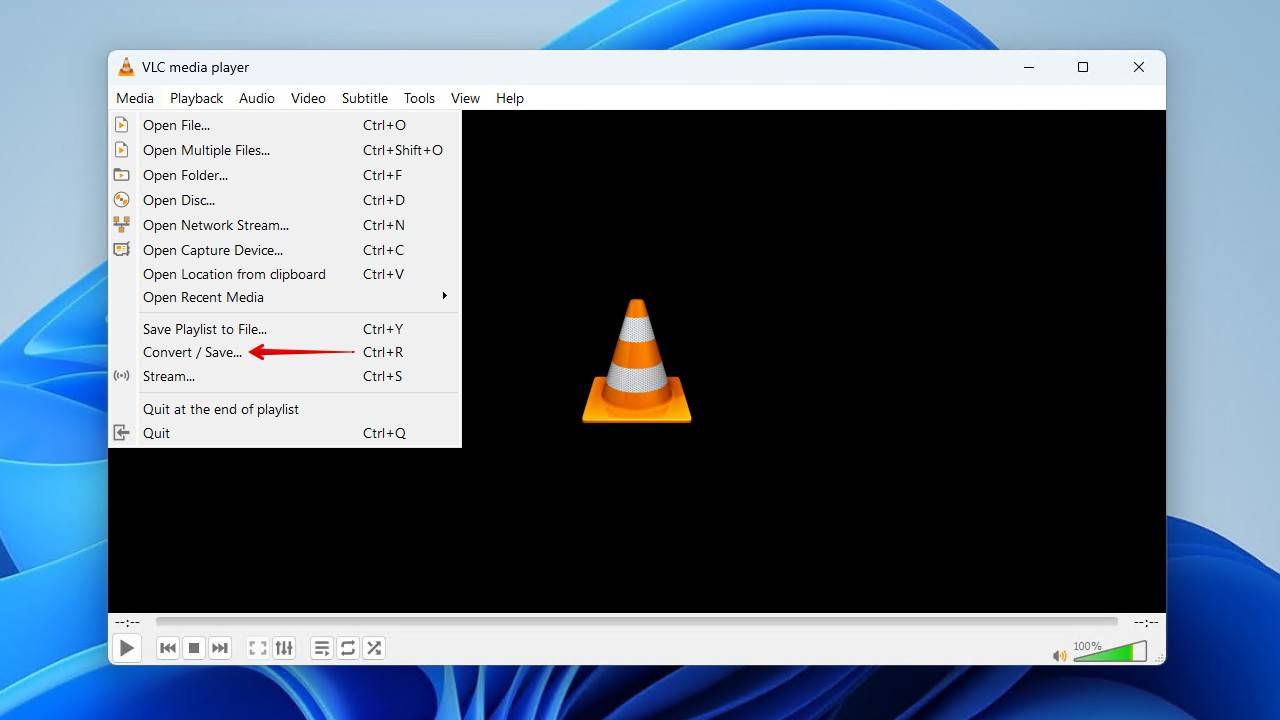Expand the Open Recent Media submenu arrow
This screenshot has width=1280, height=720.
click(445, 296)
